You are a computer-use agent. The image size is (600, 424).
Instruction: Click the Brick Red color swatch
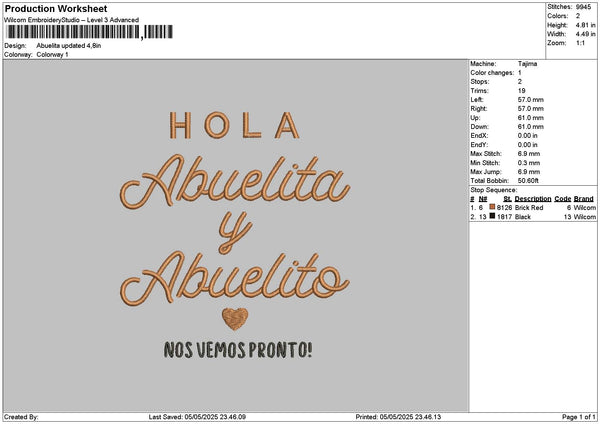pos(492,207)
